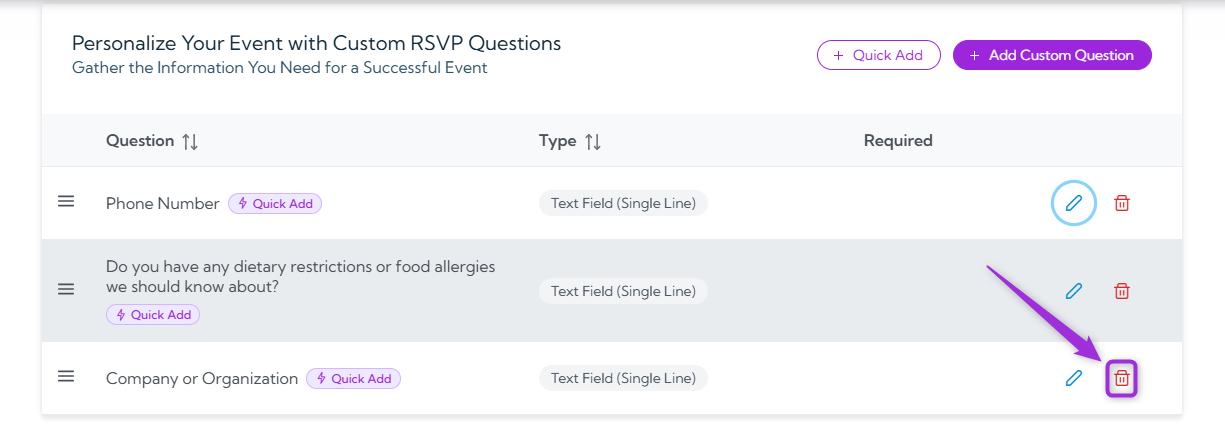Screen dimensions: 1225x443
Task: Edit the dietary restrictions question
Action: point(1074,291)
